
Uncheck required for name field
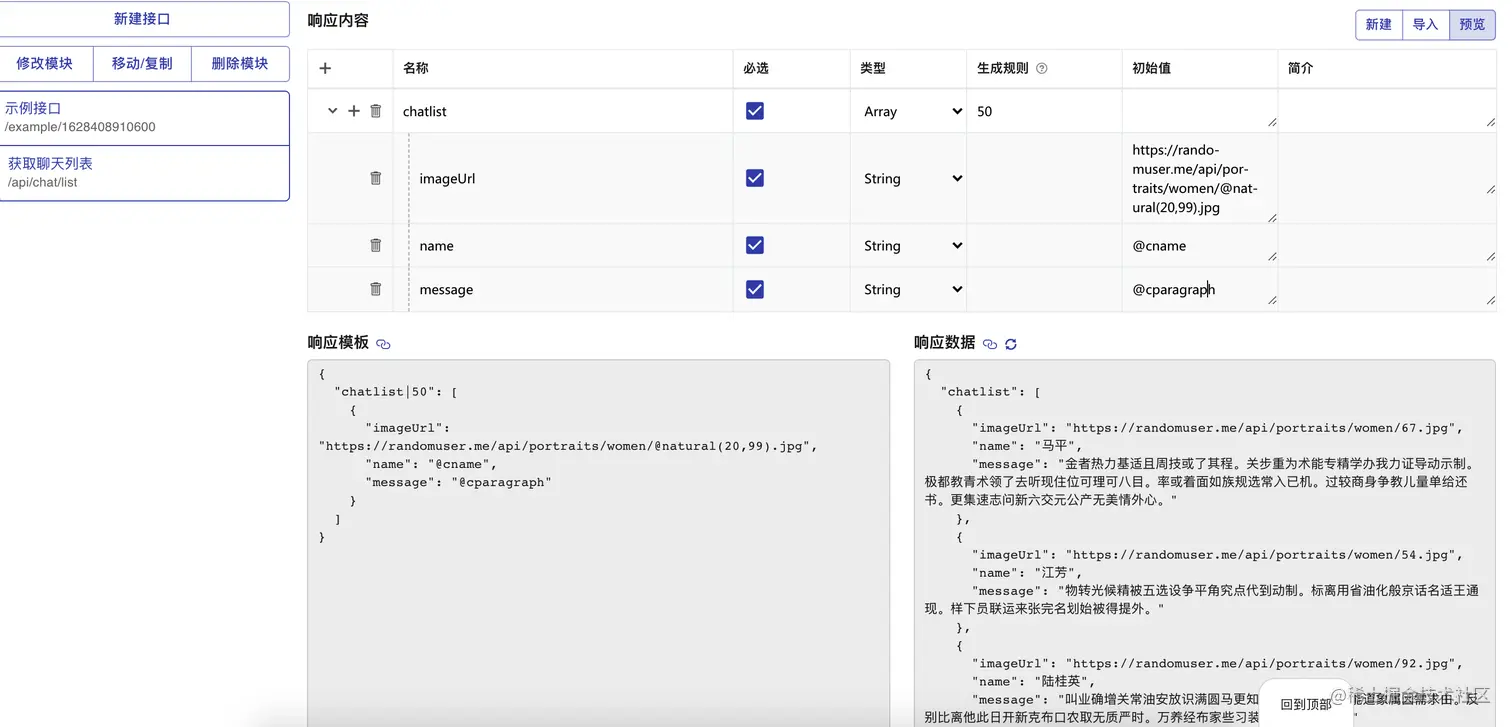click(755, 245)
